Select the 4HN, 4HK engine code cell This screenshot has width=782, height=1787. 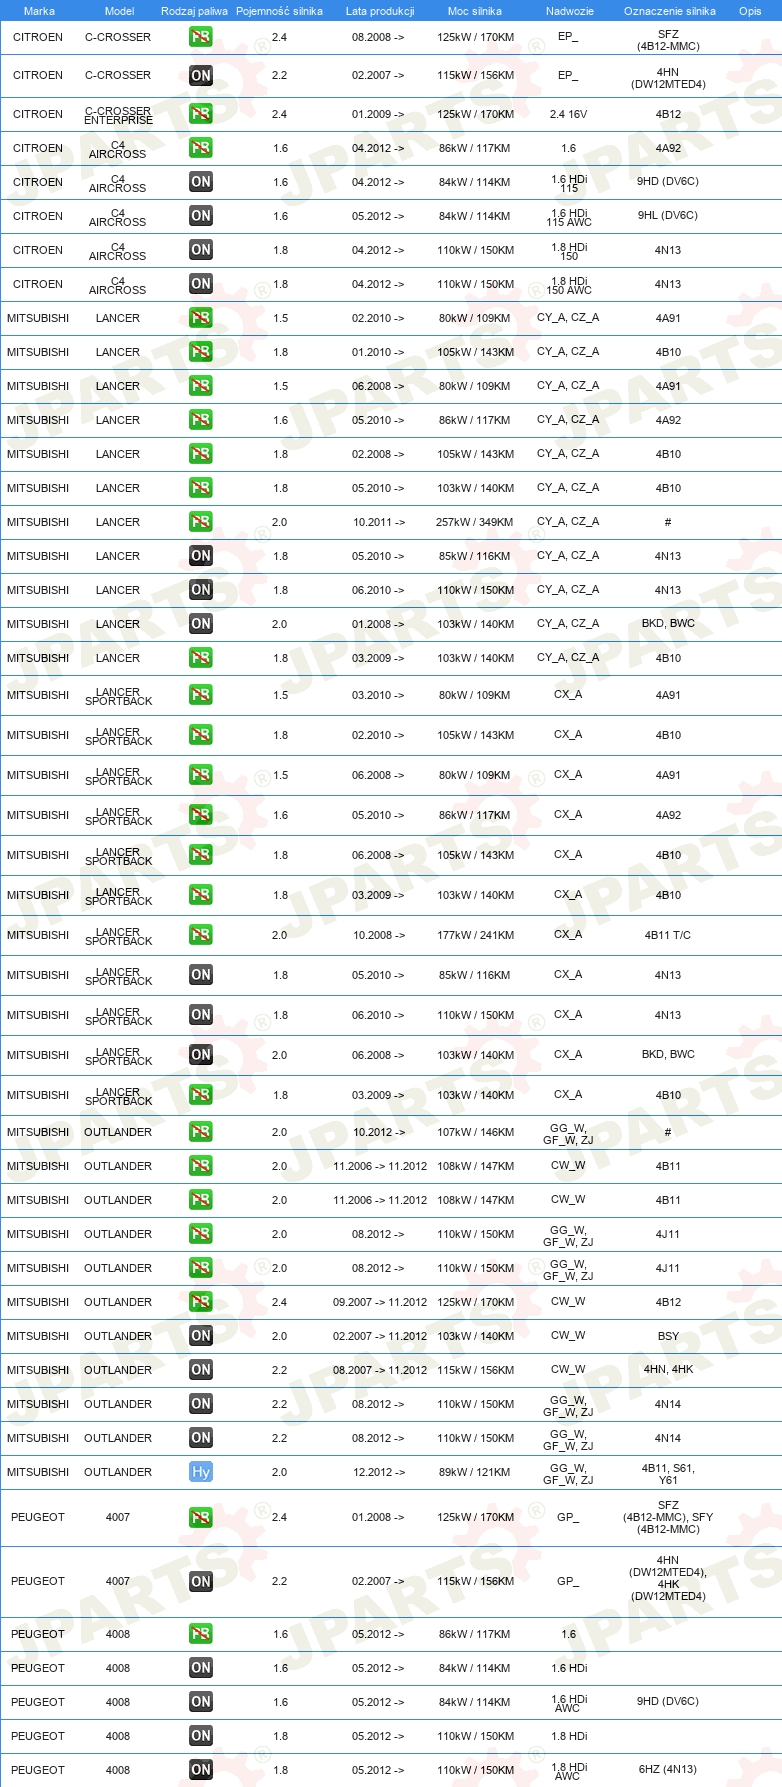coord(668,1370)
